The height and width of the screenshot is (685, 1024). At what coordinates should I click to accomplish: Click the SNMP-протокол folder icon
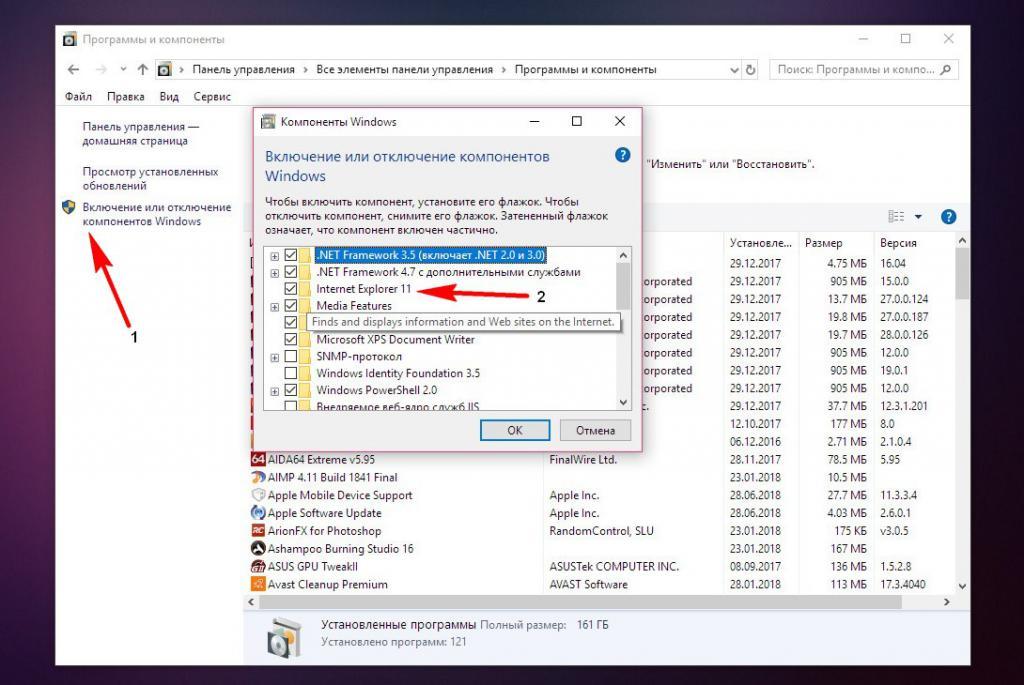(306, 357)
